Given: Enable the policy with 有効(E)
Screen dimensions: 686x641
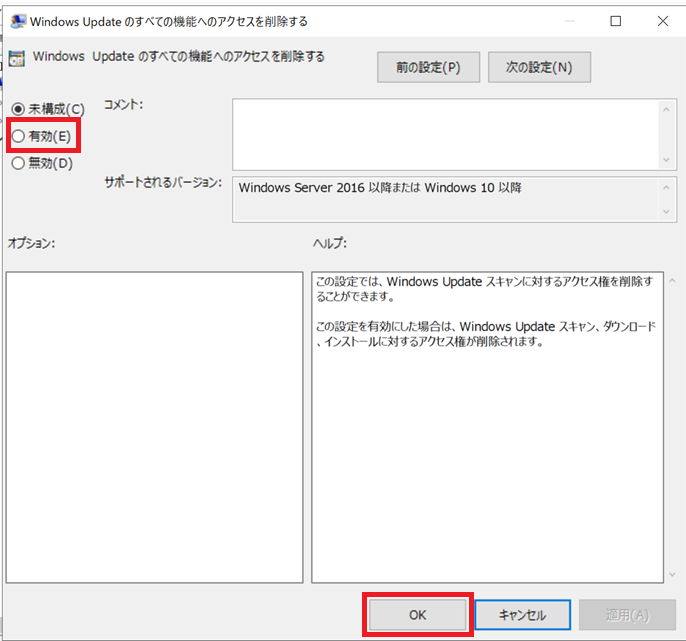Looking at the screenshot, I should 18,136.
